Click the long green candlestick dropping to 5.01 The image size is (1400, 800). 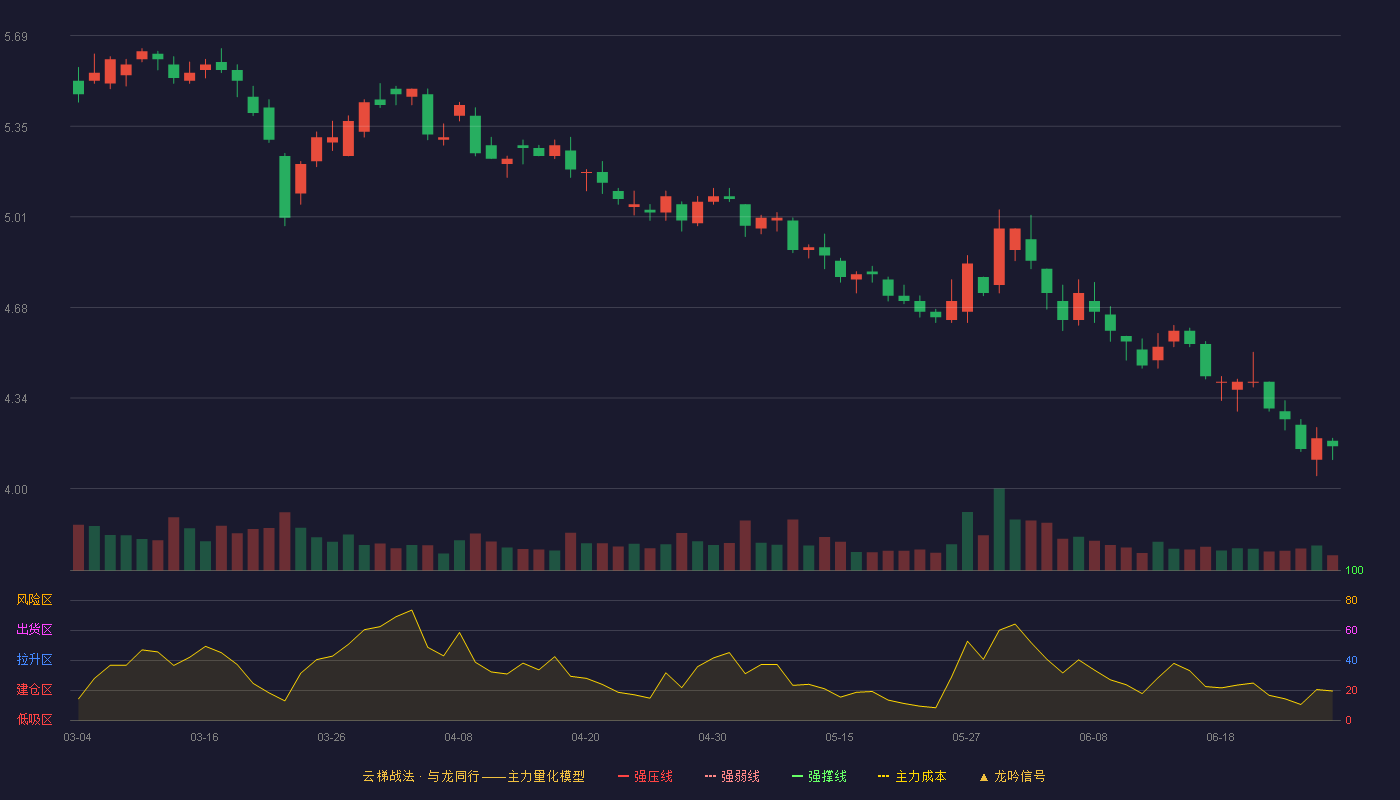pos(284,187)
